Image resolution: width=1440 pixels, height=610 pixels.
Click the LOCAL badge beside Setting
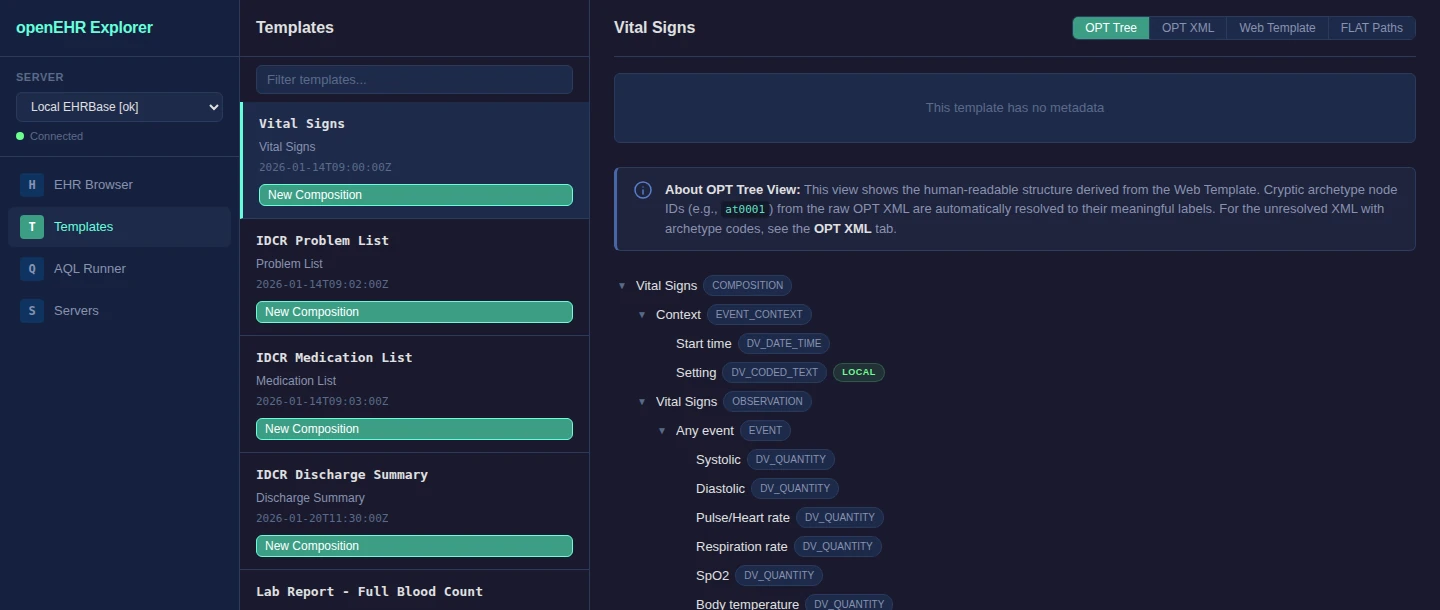859,373
